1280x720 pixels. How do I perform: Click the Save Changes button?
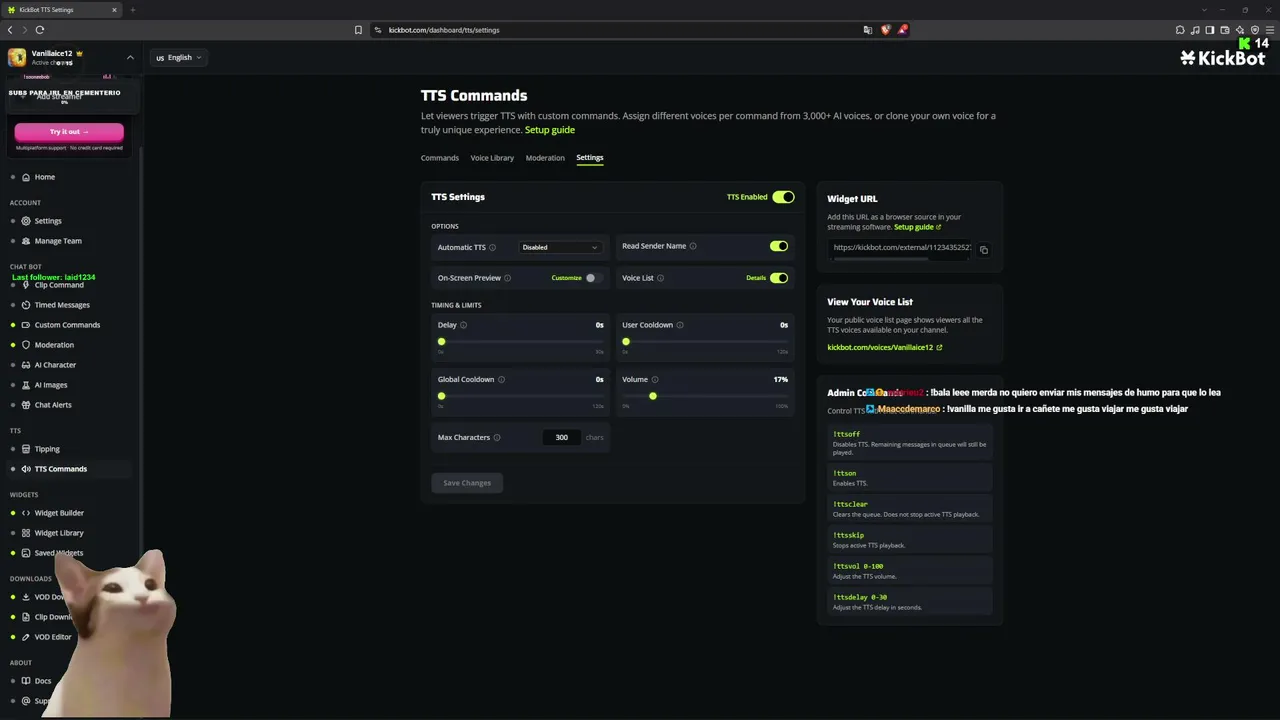pos(467,483)
